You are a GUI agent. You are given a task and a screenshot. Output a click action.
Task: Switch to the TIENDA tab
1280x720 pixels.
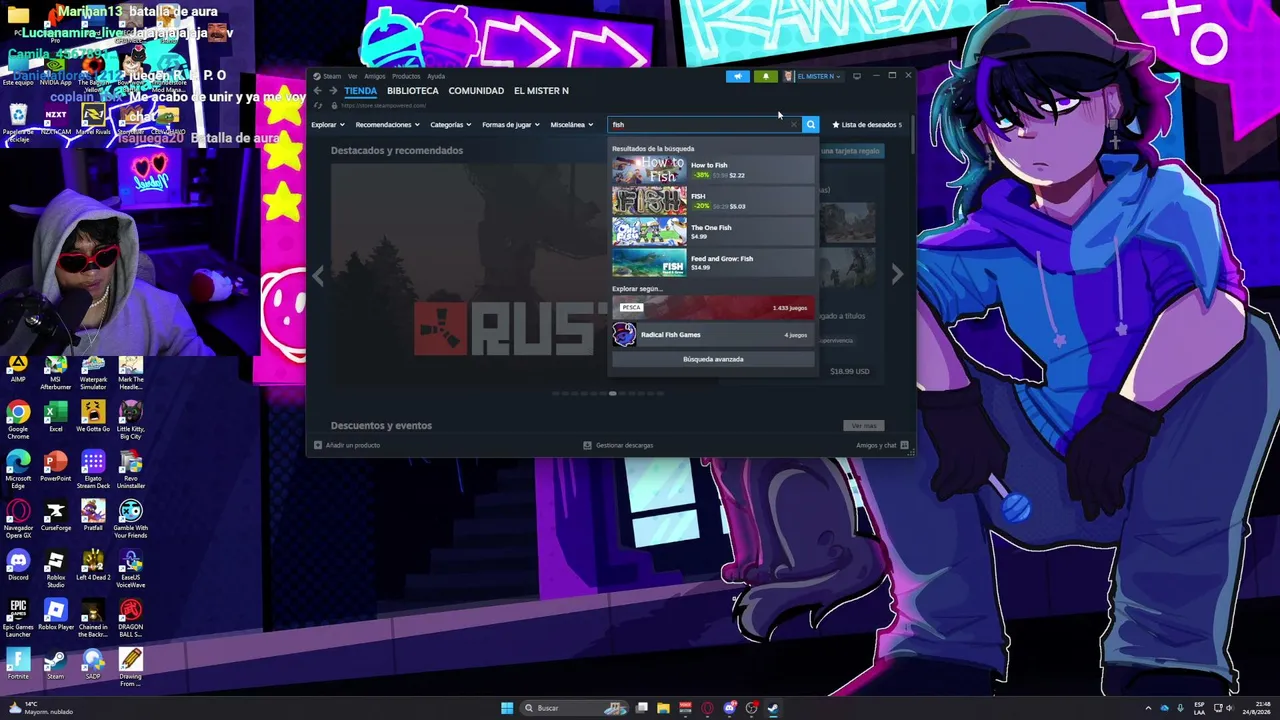(361, 91)
